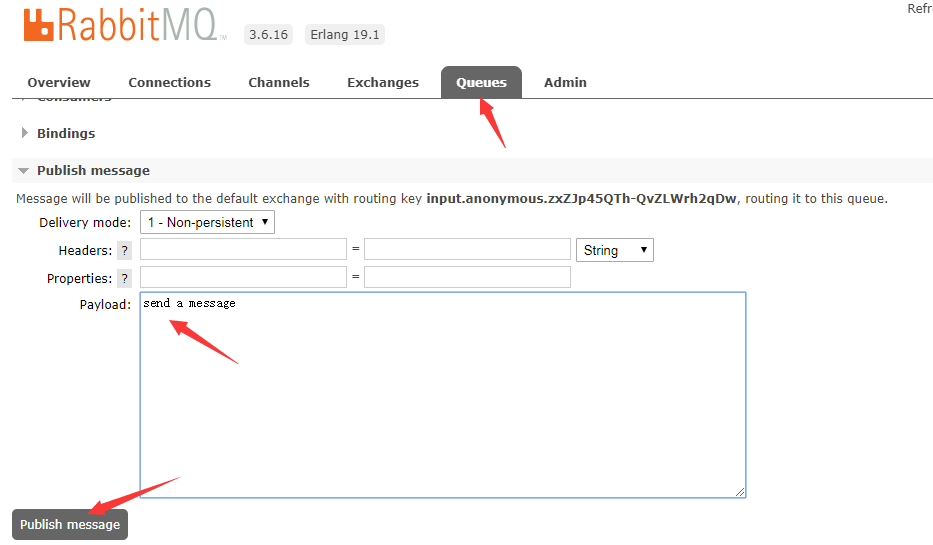933x545 pixels.
Task: Open the Admin tab
Action: click(565, 83)
